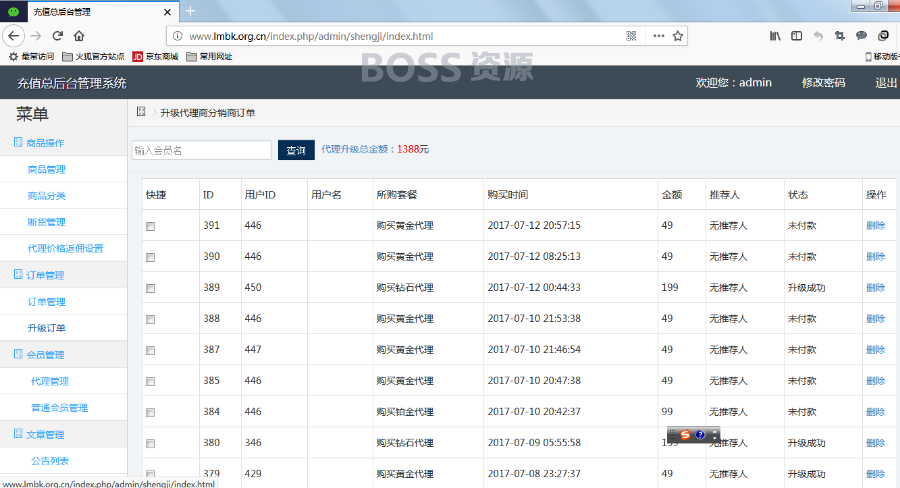The image size is (900, 488).
Task: Click 退出 to log out
Action: 886,83
